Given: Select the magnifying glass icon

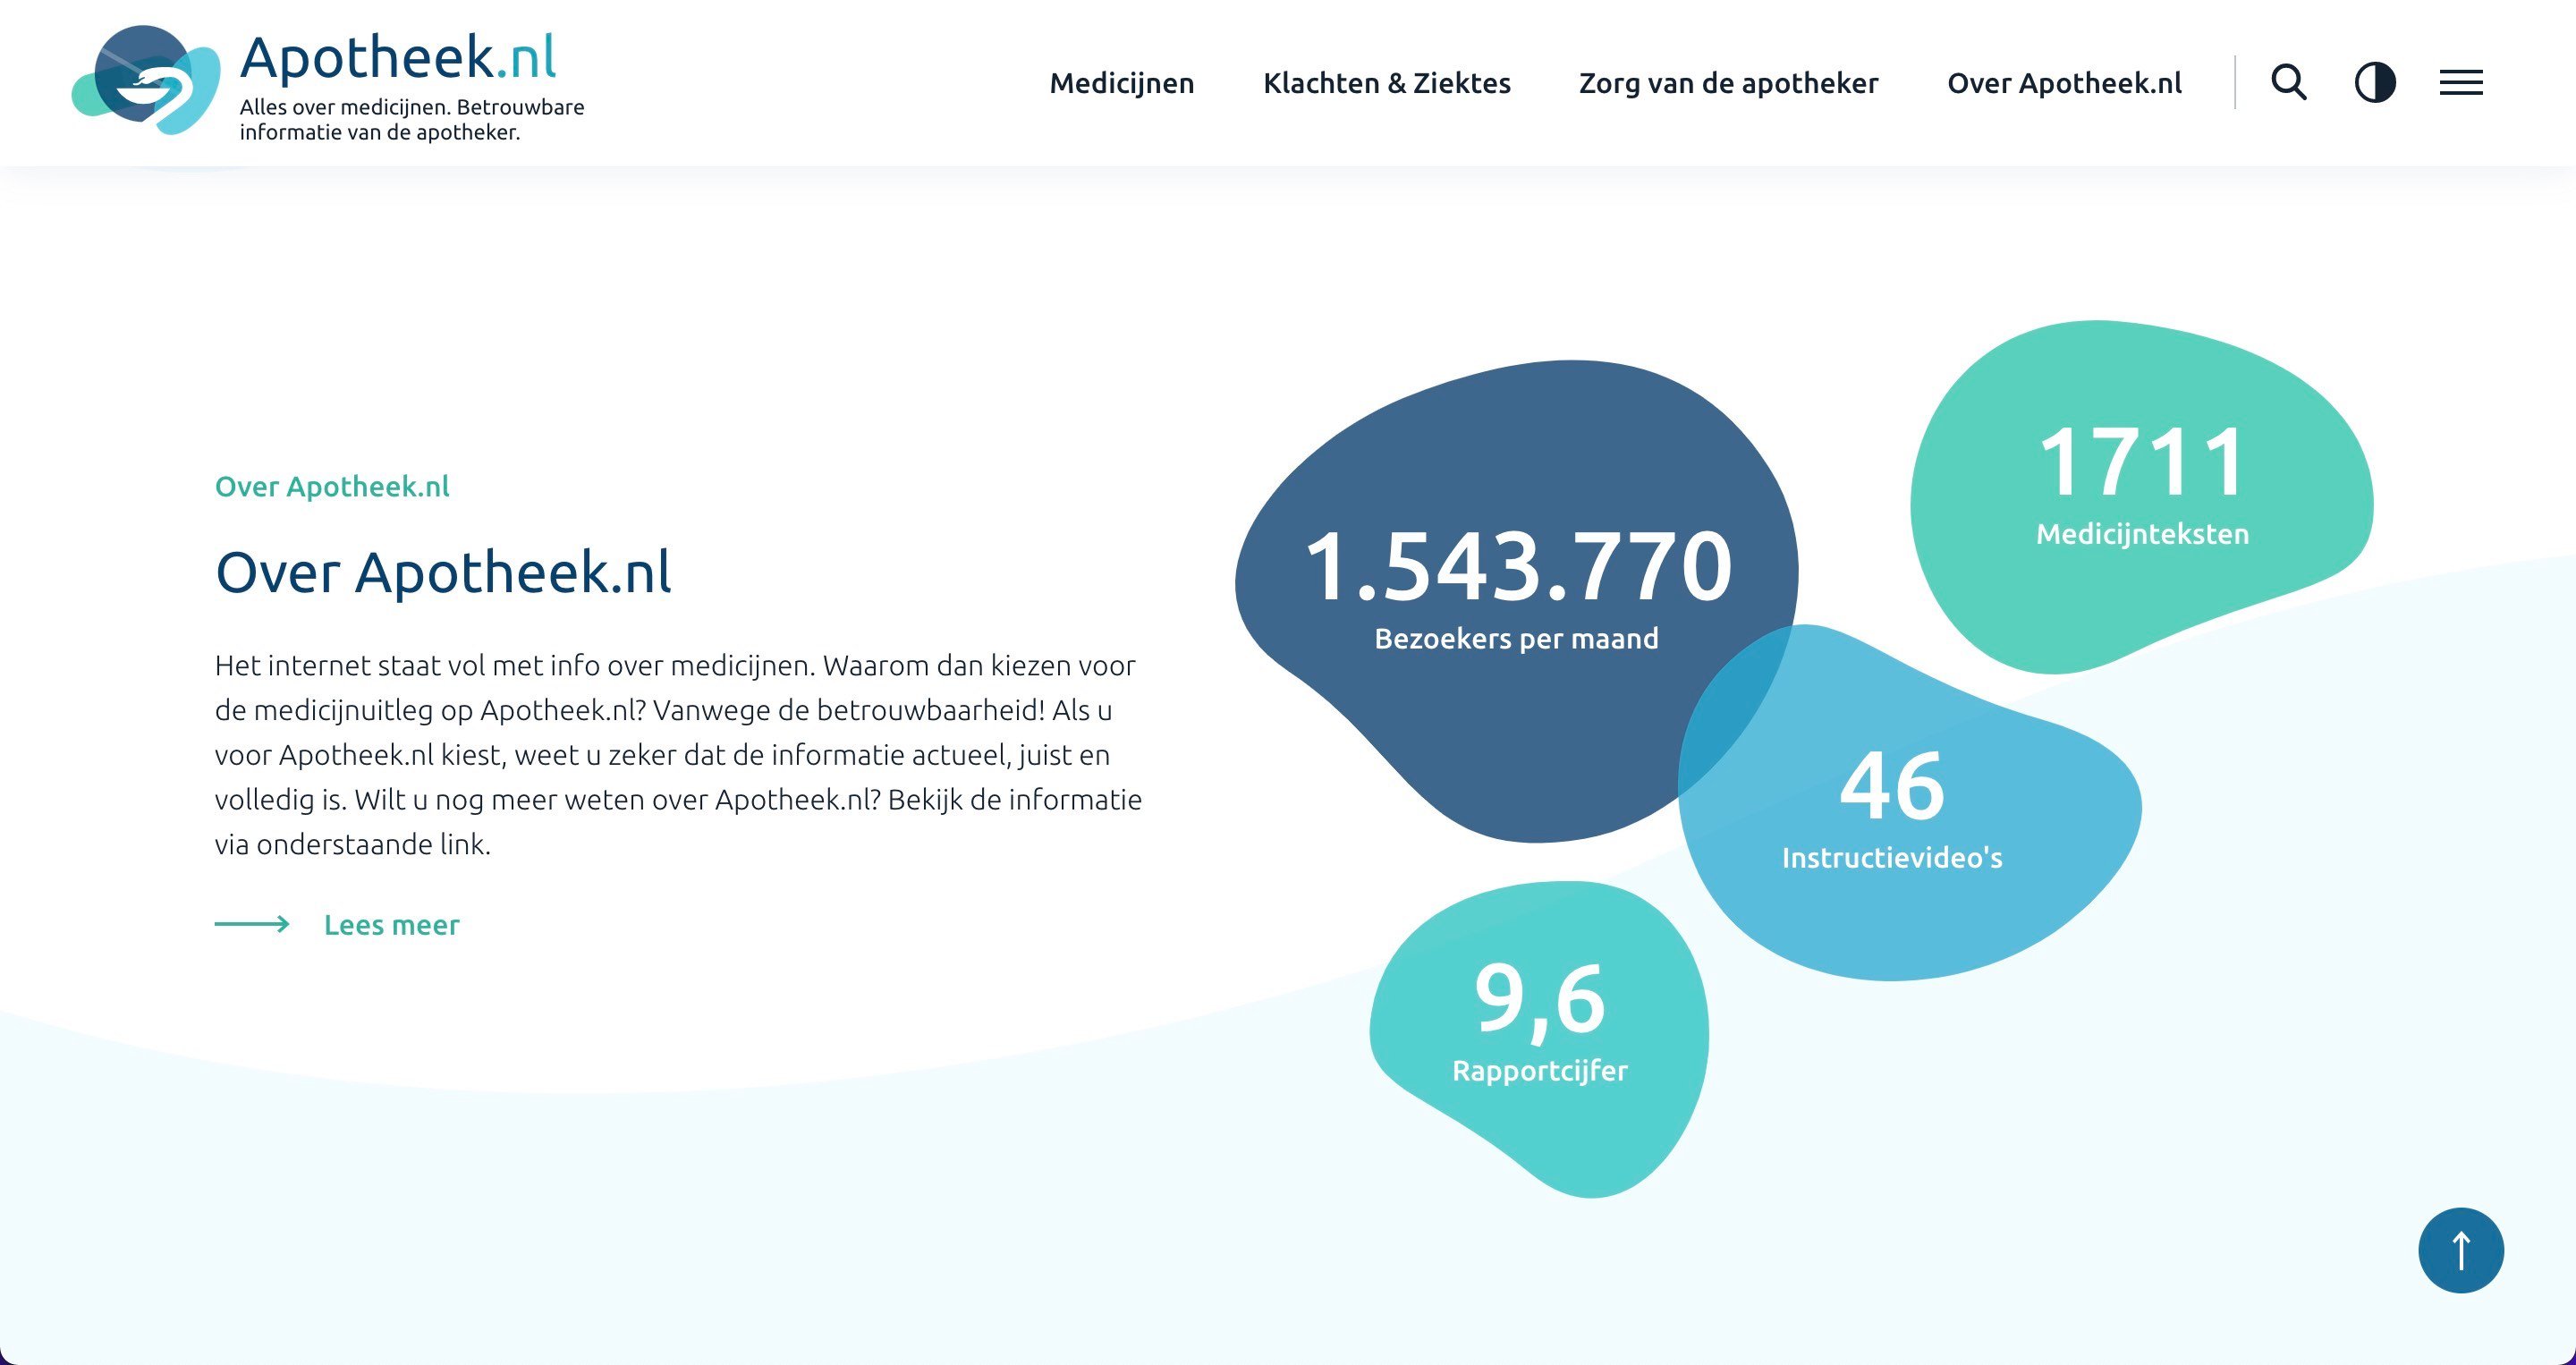Looking at the screenshot, I should tap(2290, 83).
